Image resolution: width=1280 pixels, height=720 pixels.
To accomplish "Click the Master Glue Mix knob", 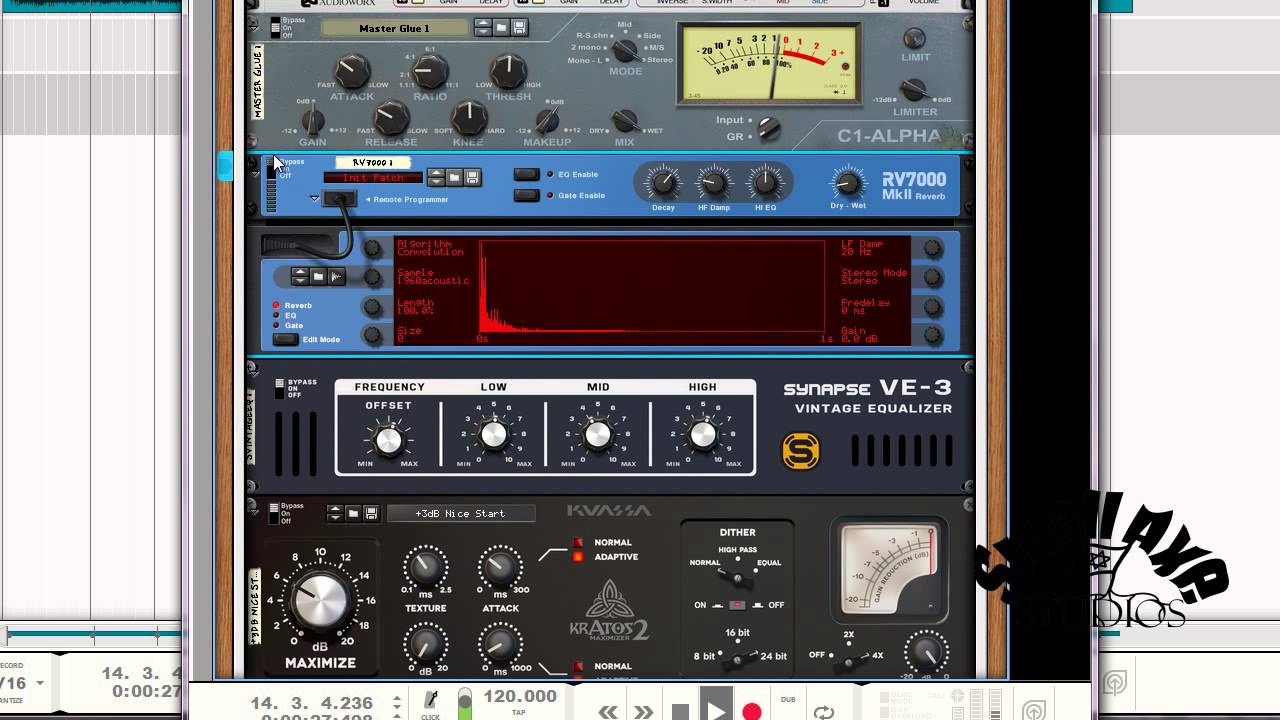I will pyautogui.click(x=625, y=121).
